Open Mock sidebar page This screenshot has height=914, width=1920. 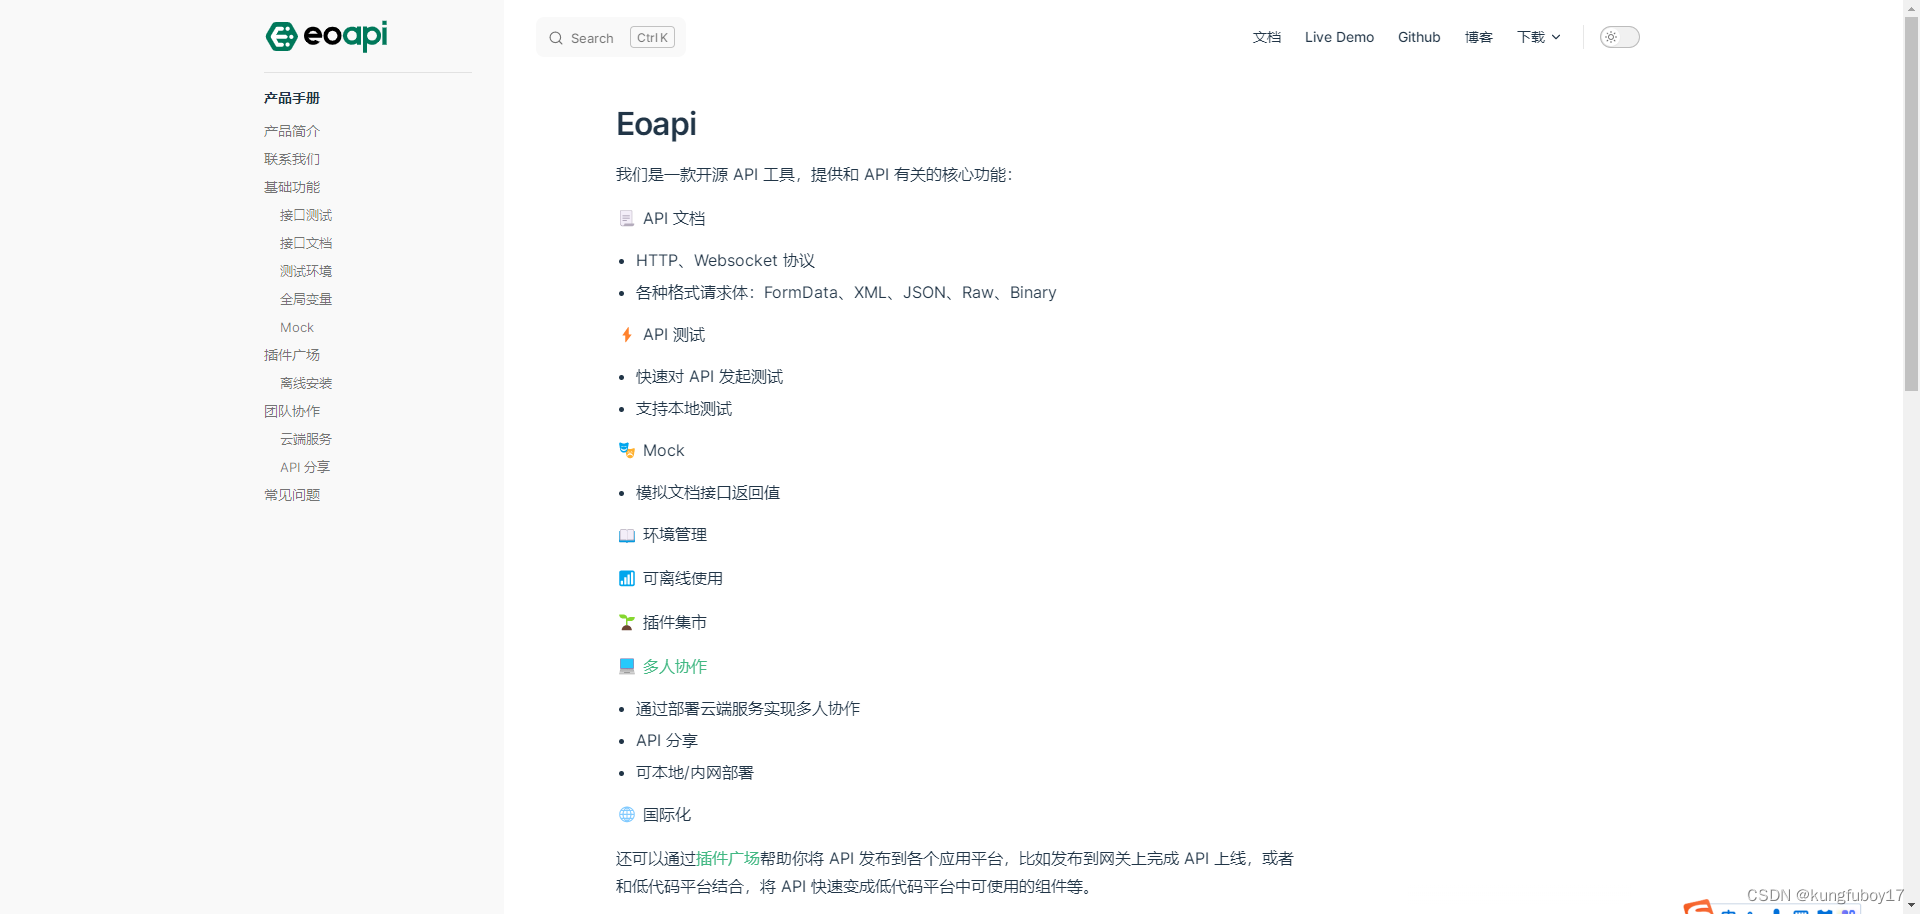click(x=297, y=327)
